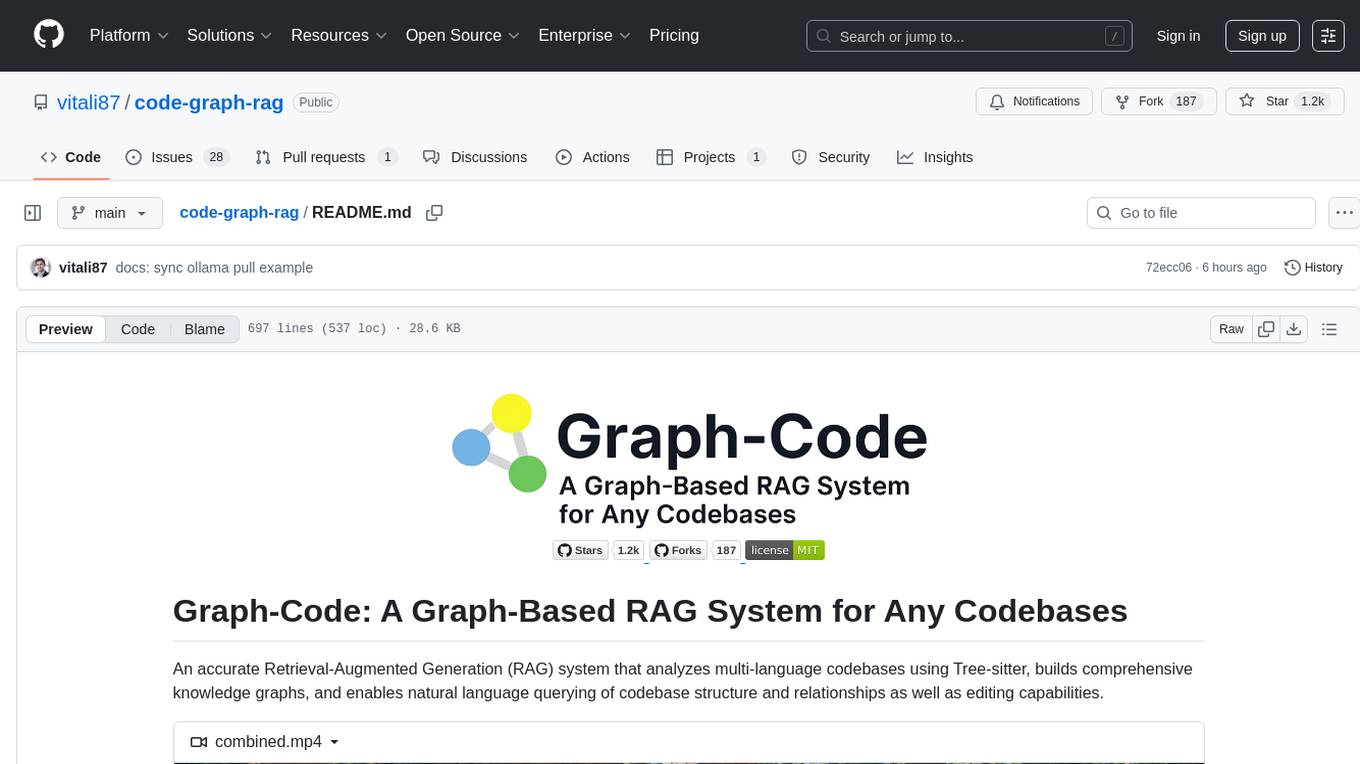The width and height of the screenshot is (1360, 764).
Task: Click the GitHub logo icon
Action: (x=49, y=35)
